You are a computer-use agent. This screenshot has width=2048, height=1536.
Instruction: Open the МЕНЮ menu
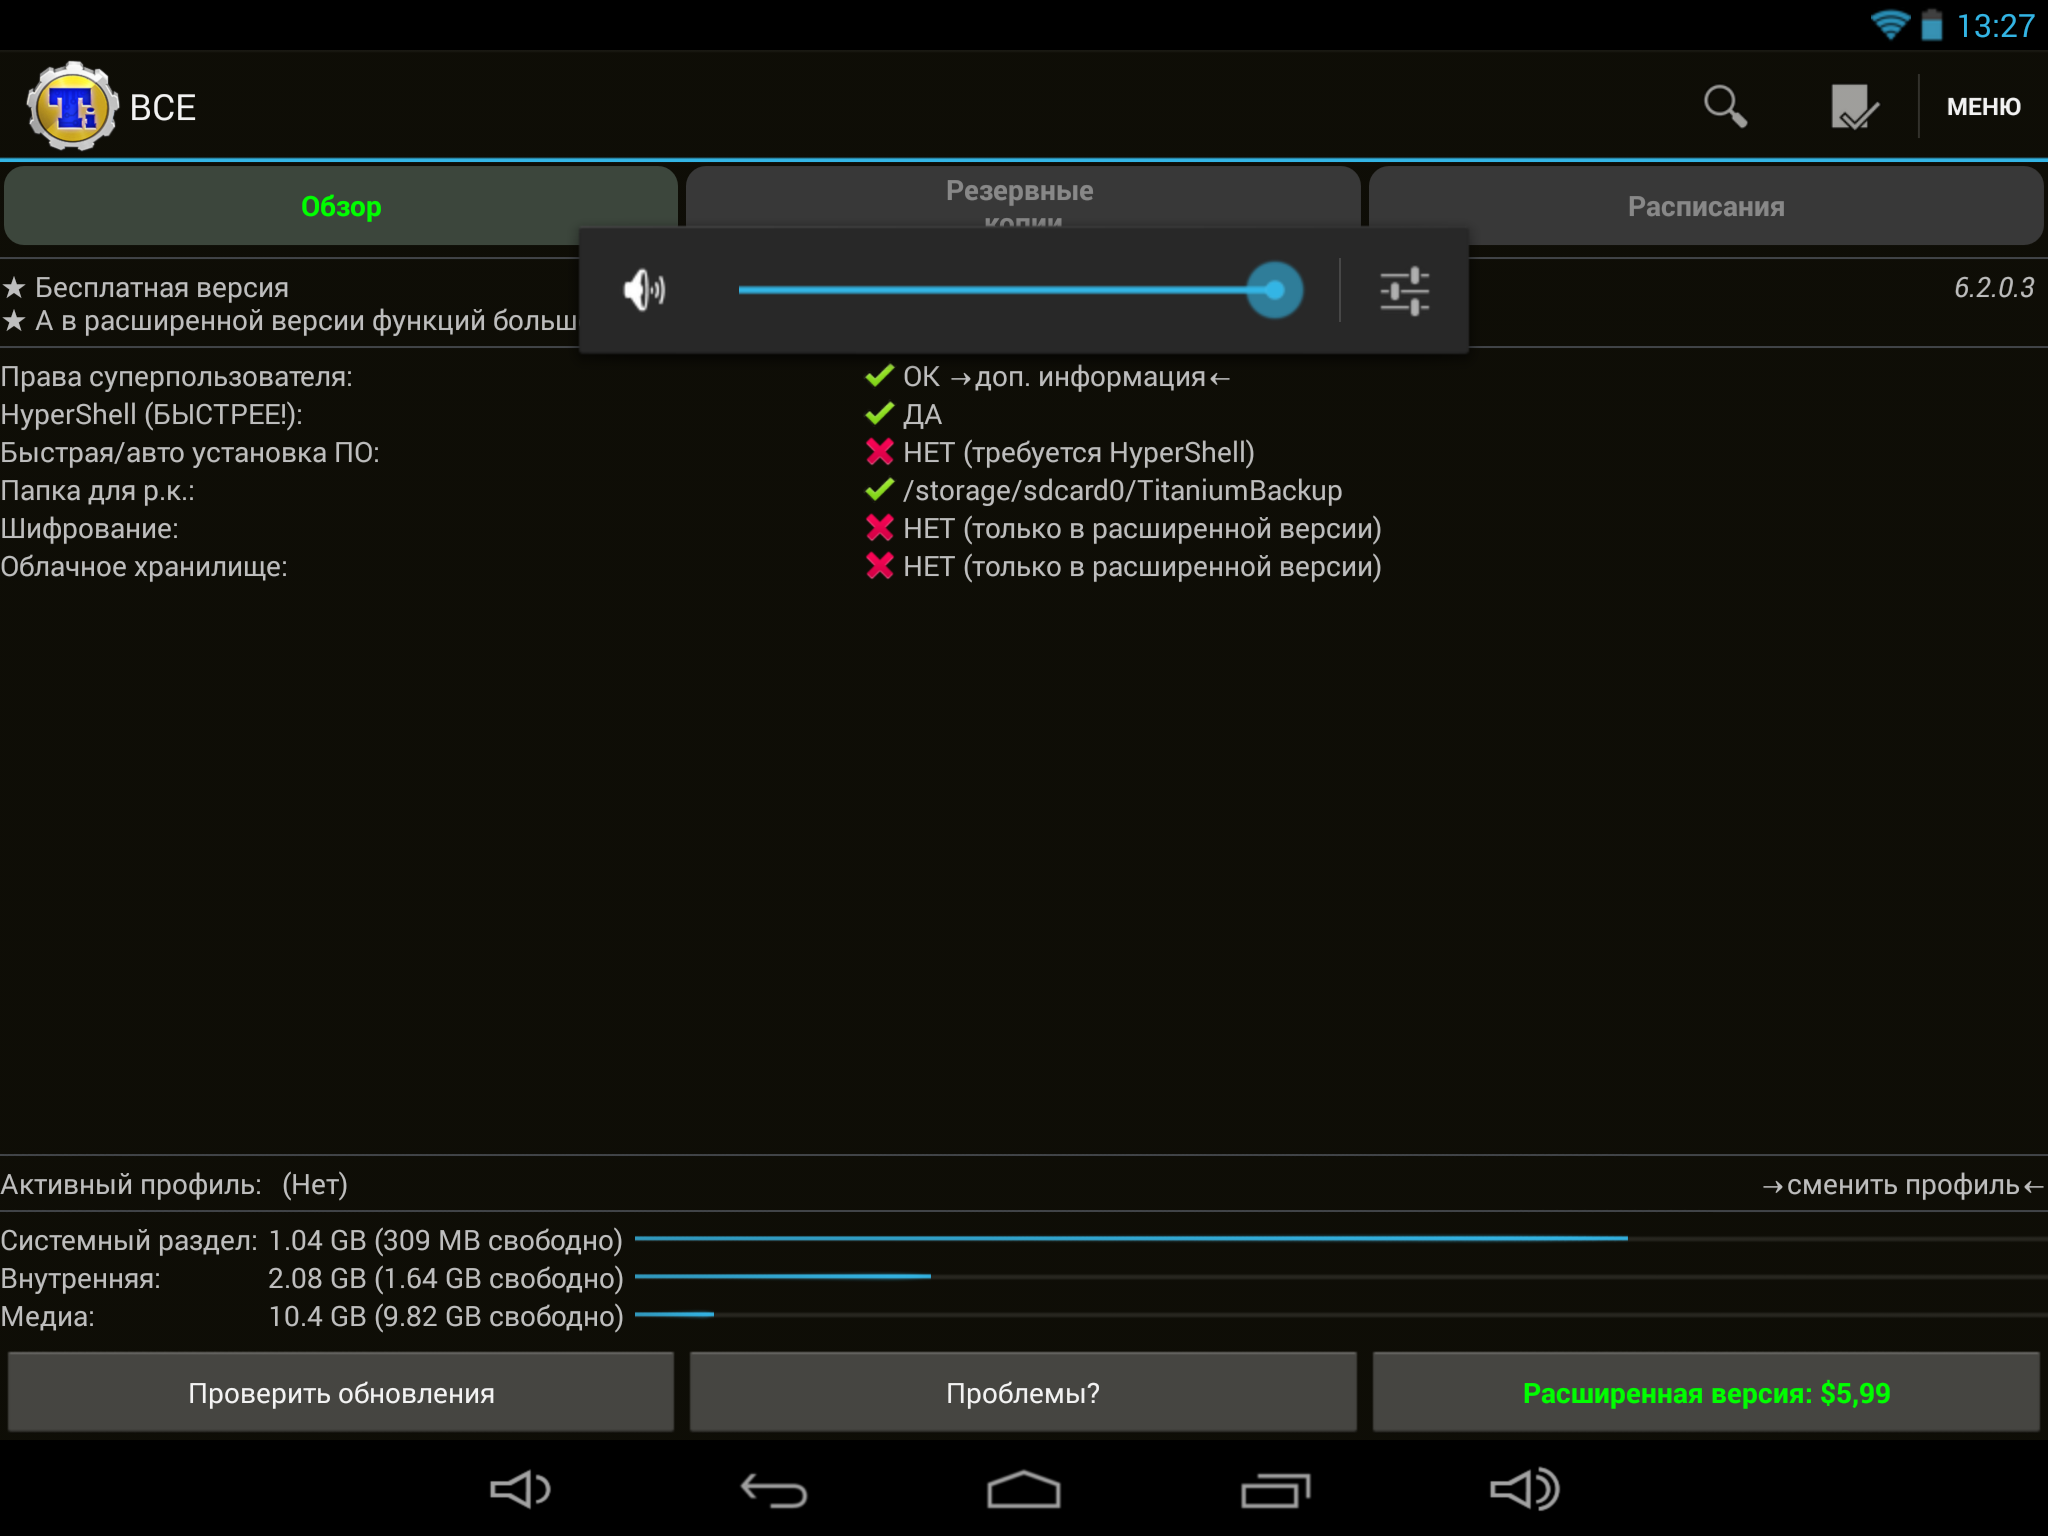[1983, 107]
